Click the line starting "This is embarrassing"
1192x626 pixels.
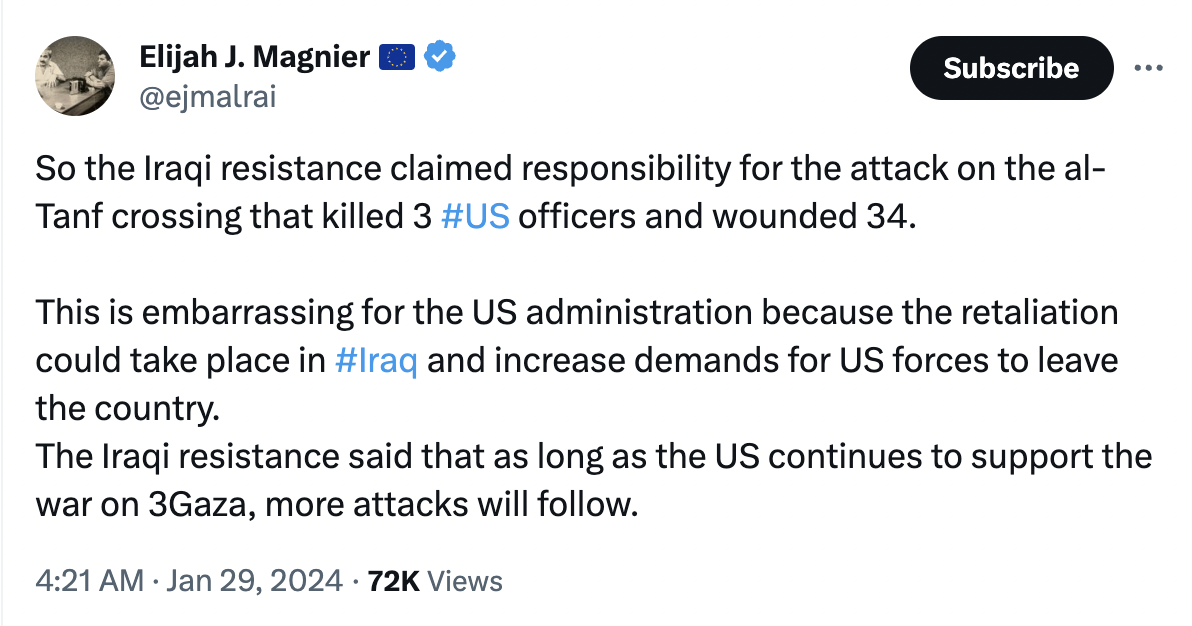[x=576, y=313]
